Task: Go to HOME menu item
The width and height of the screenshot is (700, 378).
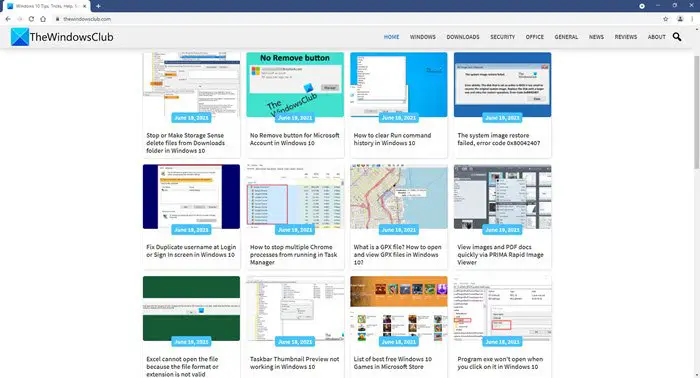Action: coord(392,37)
